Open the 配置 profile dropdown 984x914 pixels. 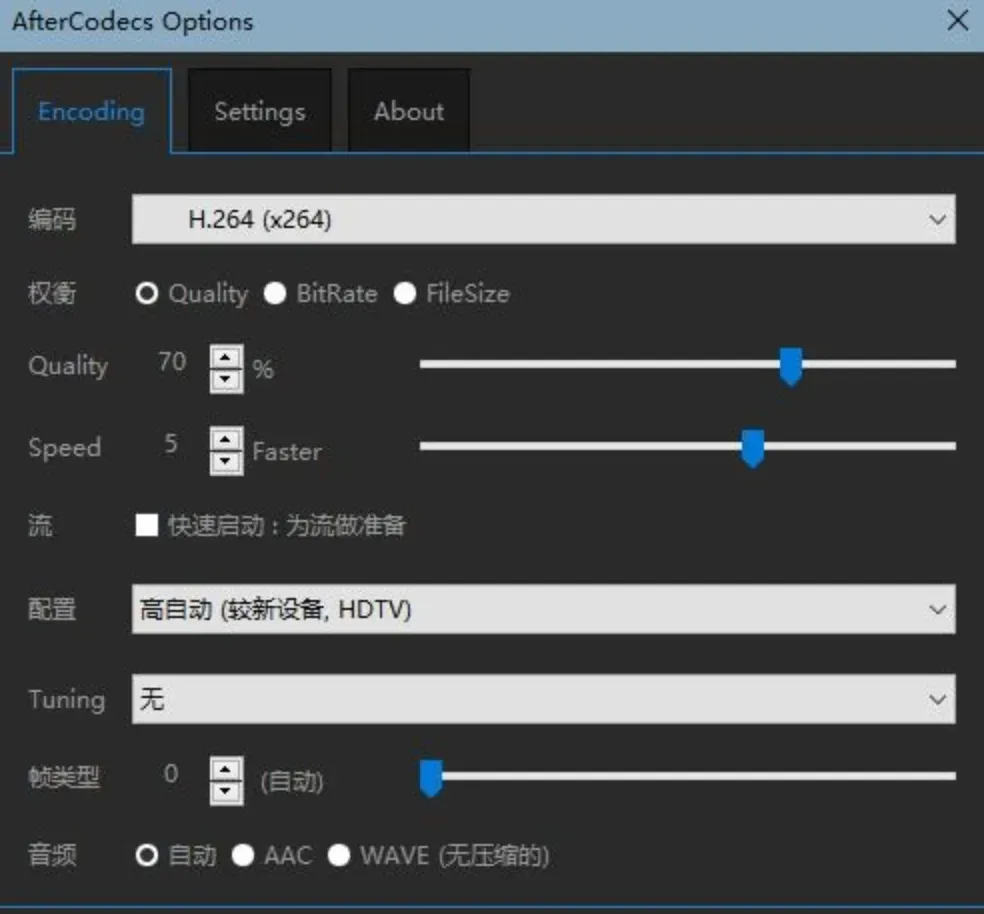pyautogui.click(x=543, y=609)
